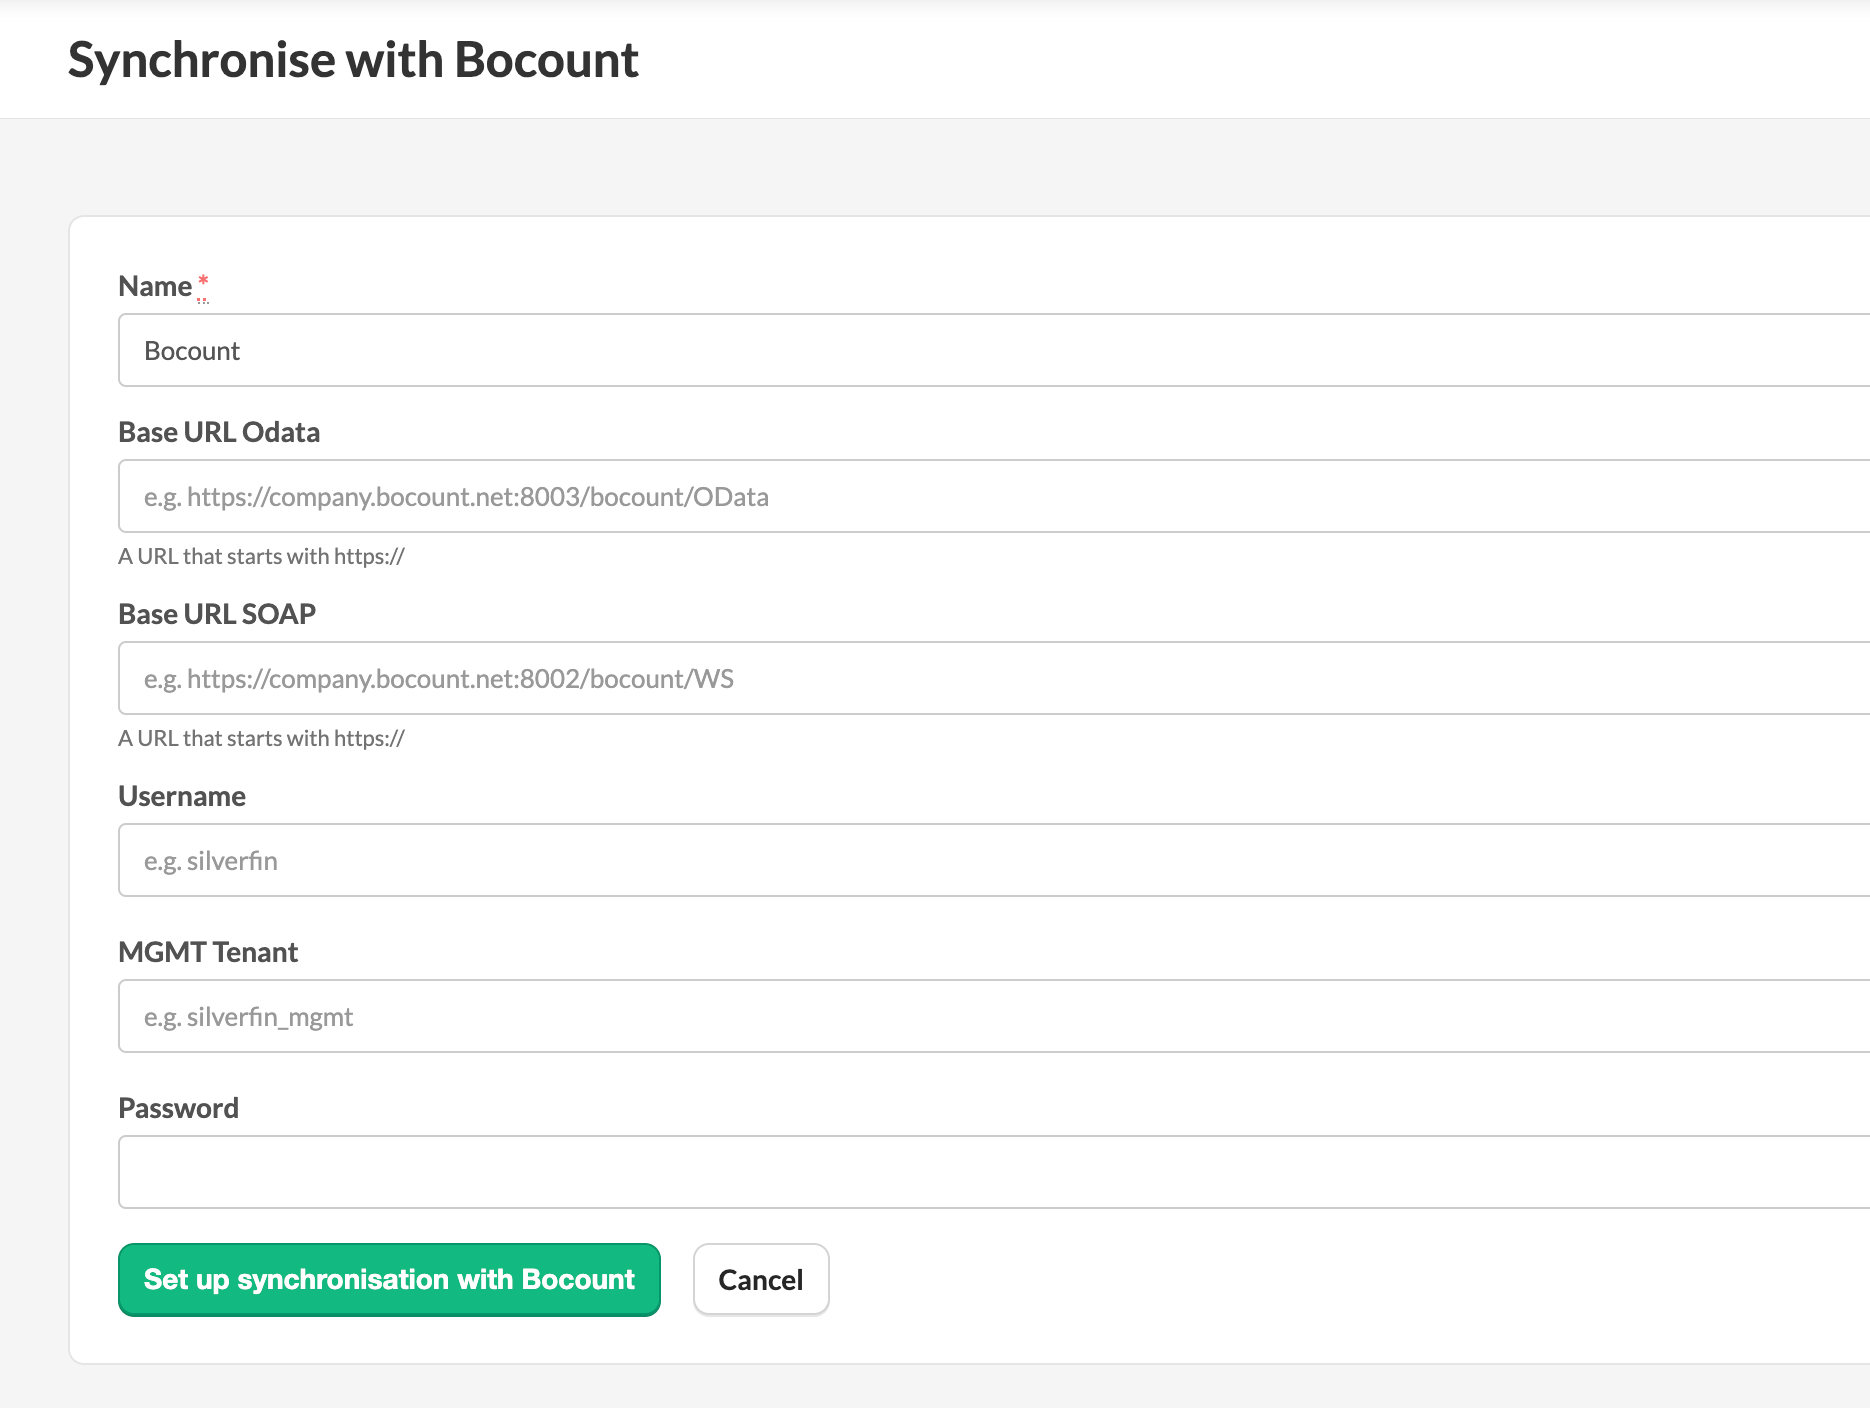Viewport: 1870px width, 1408px height.
Task: Click the Password input field
Action: (x=994, y=1172)
